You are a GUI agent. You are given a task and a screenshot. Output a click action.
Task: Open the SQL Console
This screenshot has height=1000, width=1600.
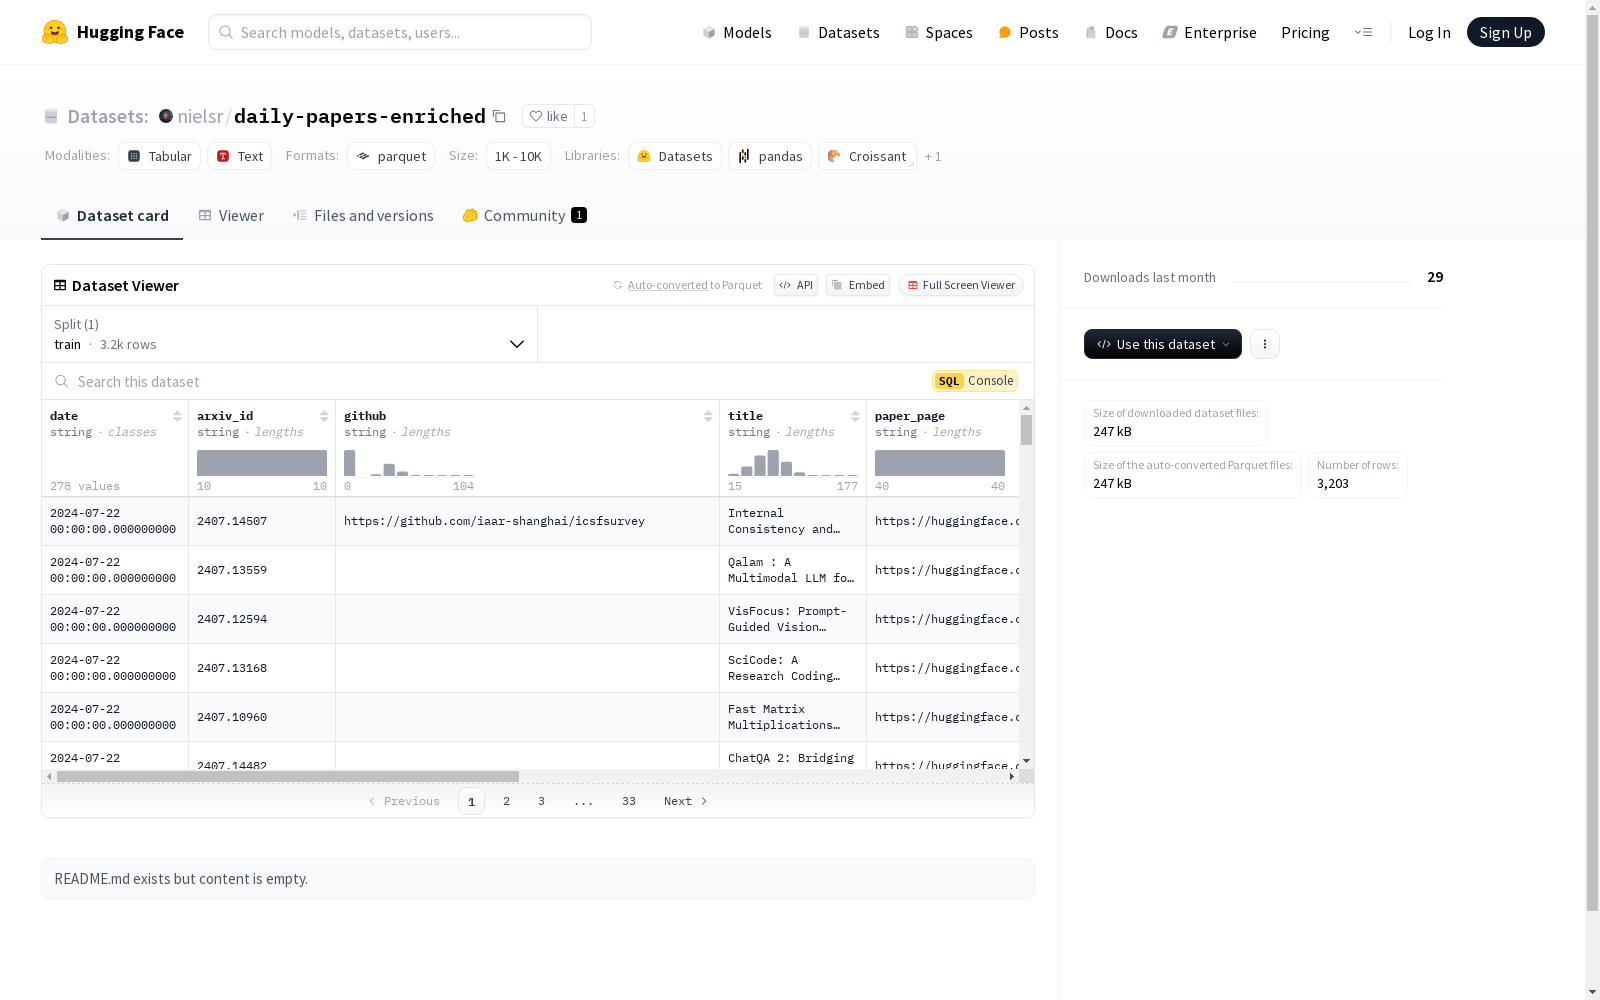pyautogui.click(x=975, y=381)
